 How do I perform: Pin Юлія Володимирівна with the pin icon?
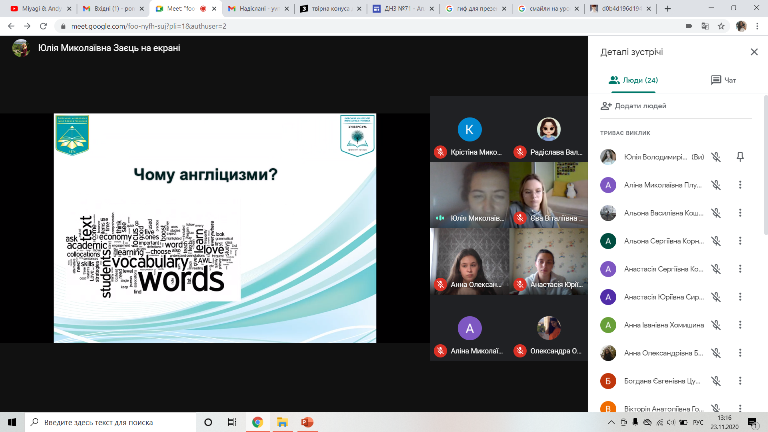pos(740,157)
